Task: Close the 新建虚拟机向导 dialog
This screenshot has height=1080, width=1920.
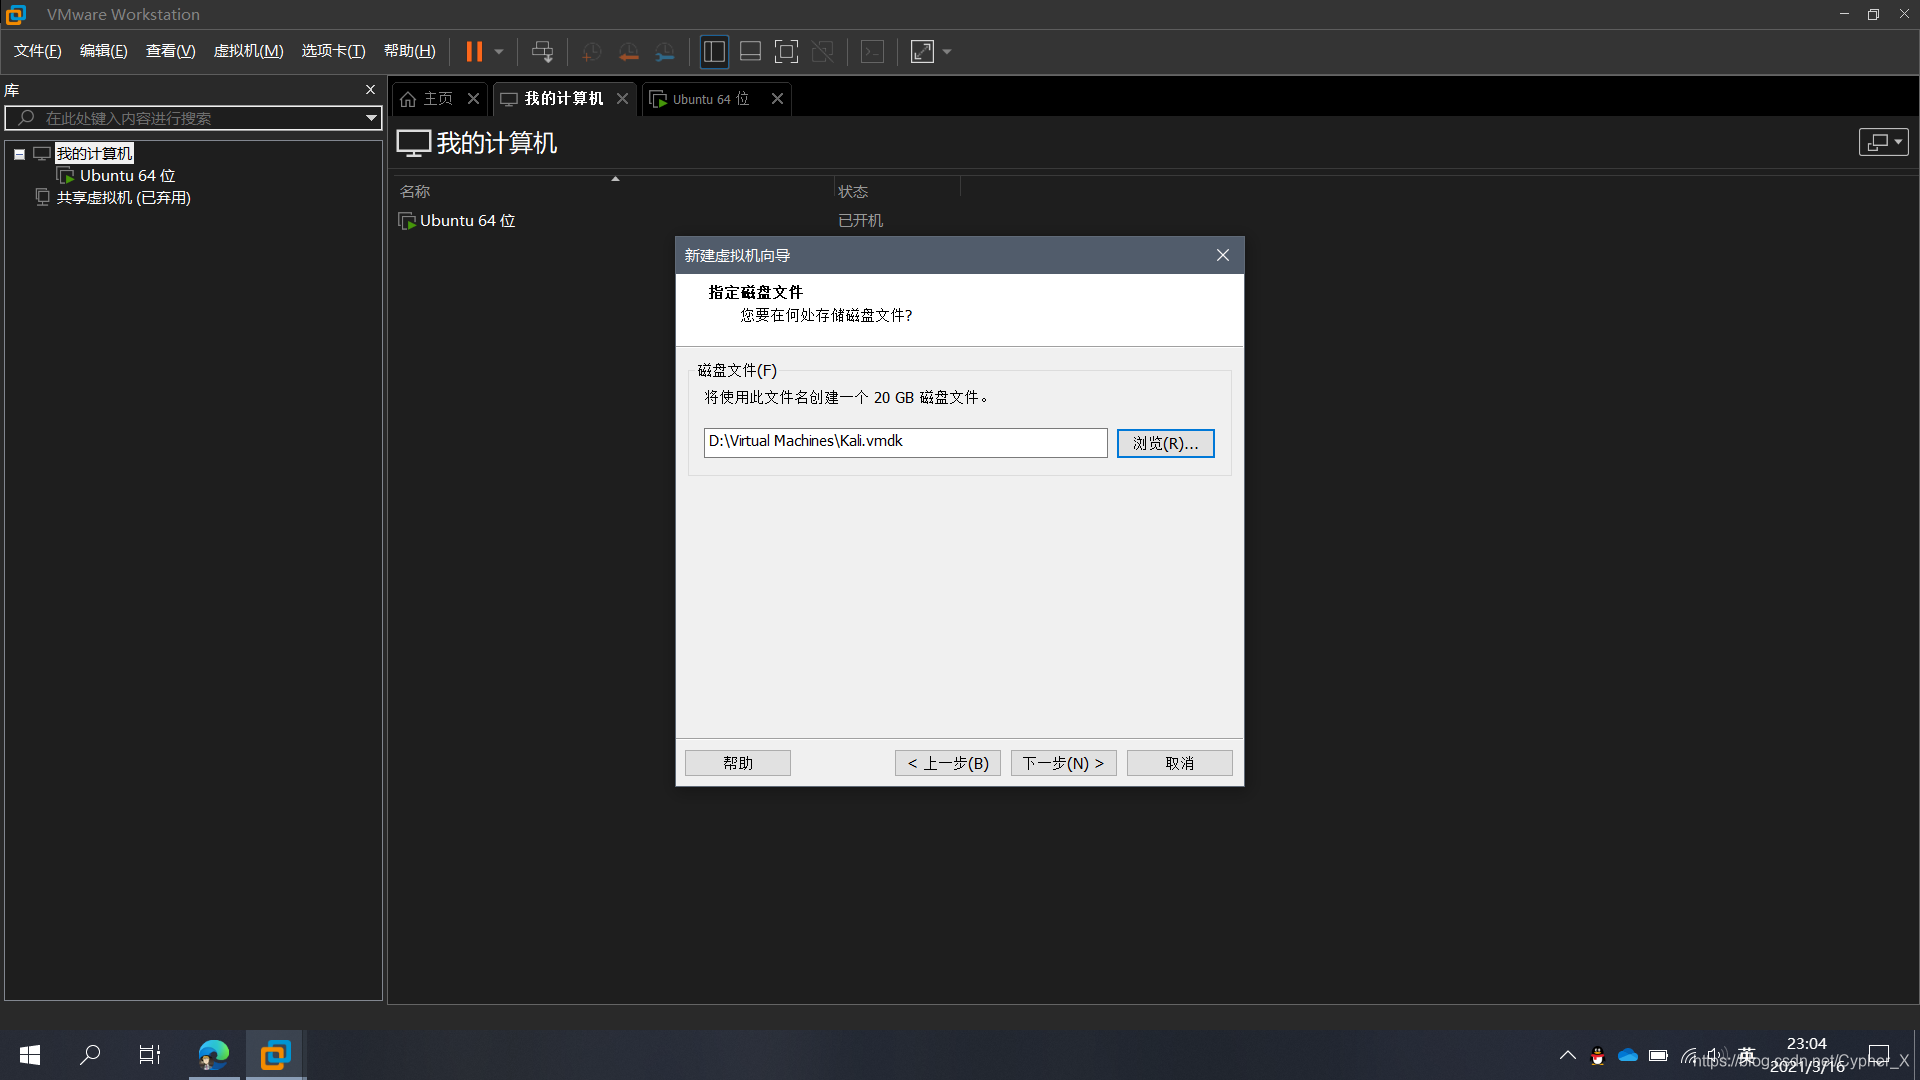Action: [x=1222, y=256]
